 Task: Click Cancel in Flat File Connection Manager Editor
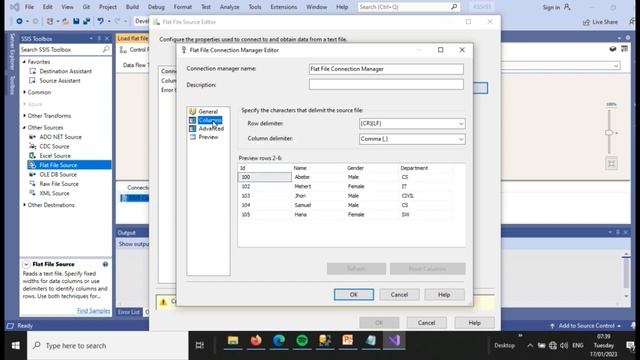click(399, 295)
